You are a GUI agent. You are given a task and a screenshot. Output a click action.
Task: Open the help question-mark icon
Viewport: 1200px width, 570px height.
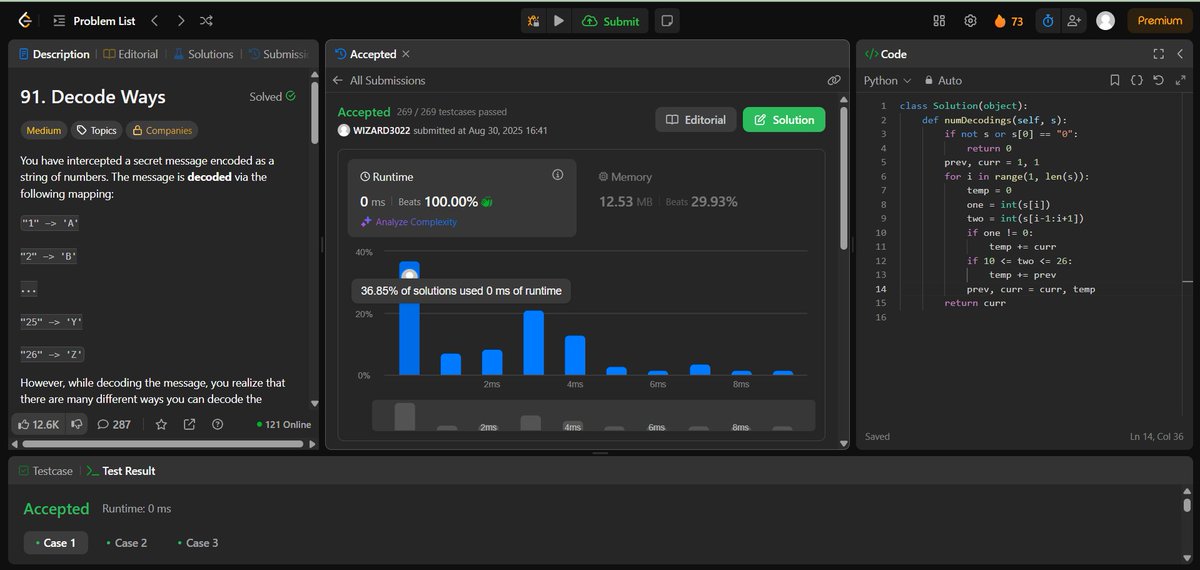tap(217, 424)
